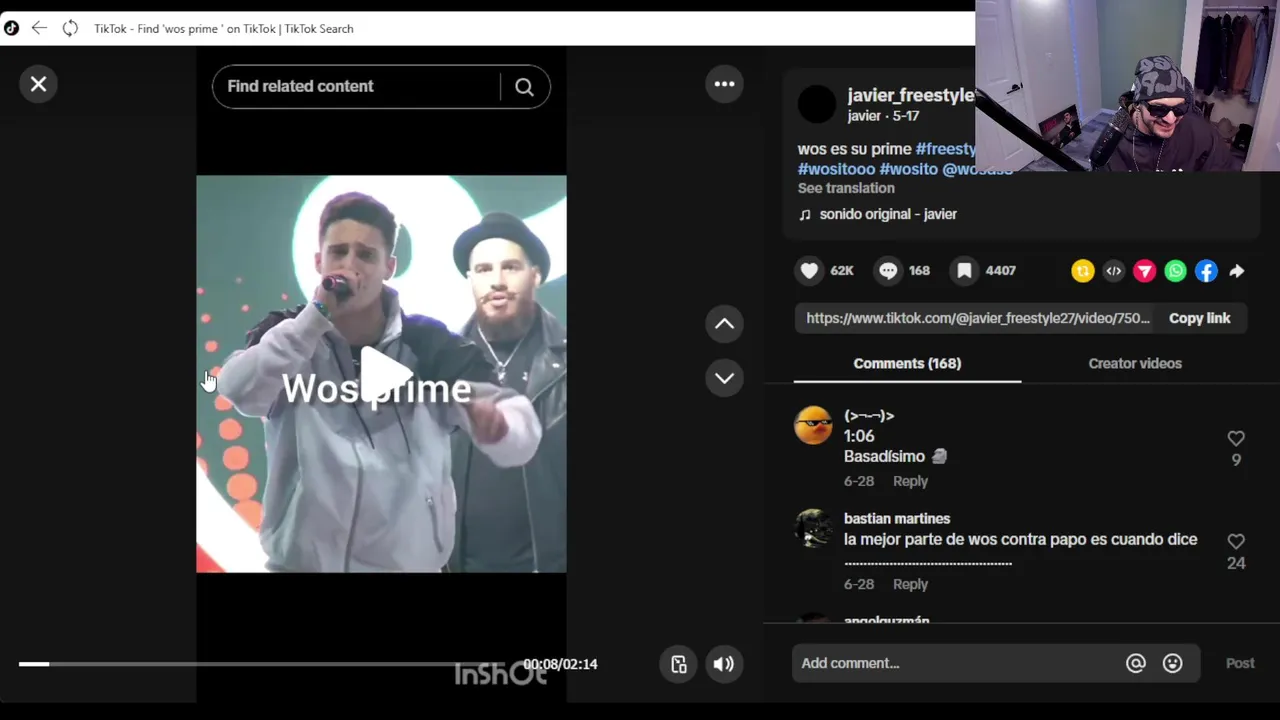Open bastian martines avatar
1280x720 pixels.
coord(813,528)
